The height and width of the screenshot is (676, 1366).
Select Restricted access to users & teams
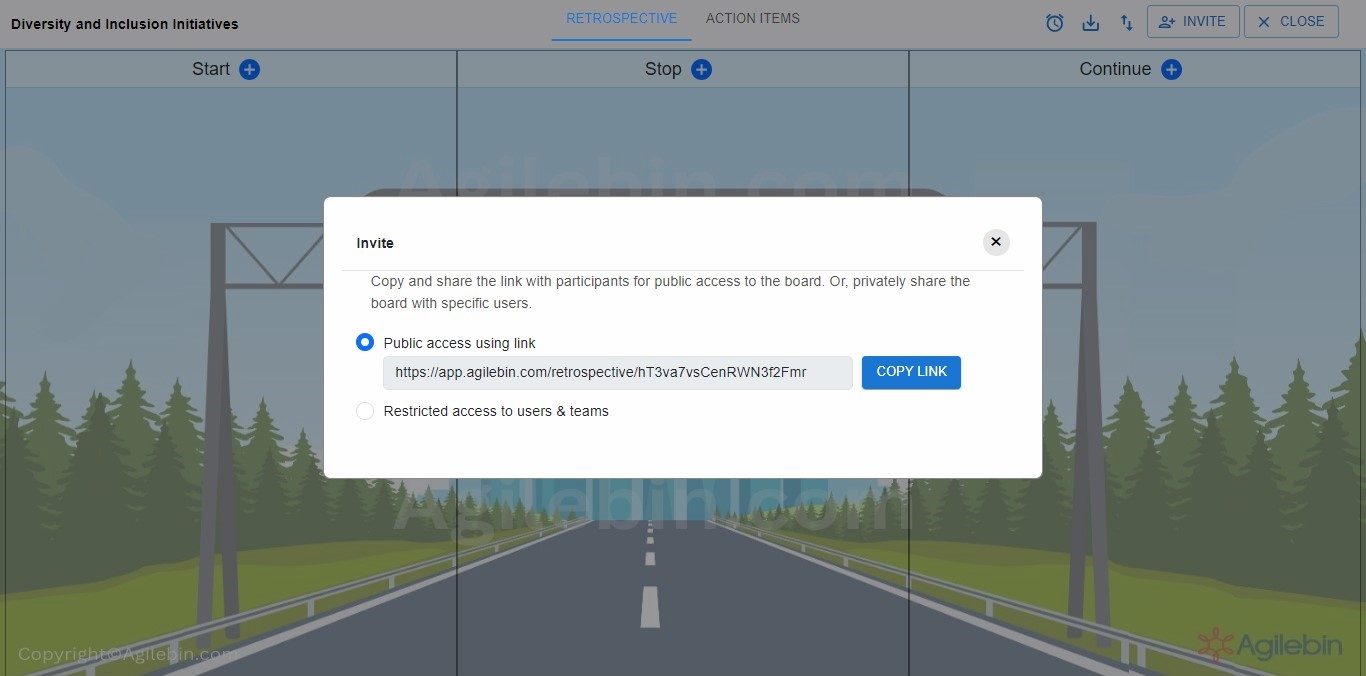pos(364,410)
